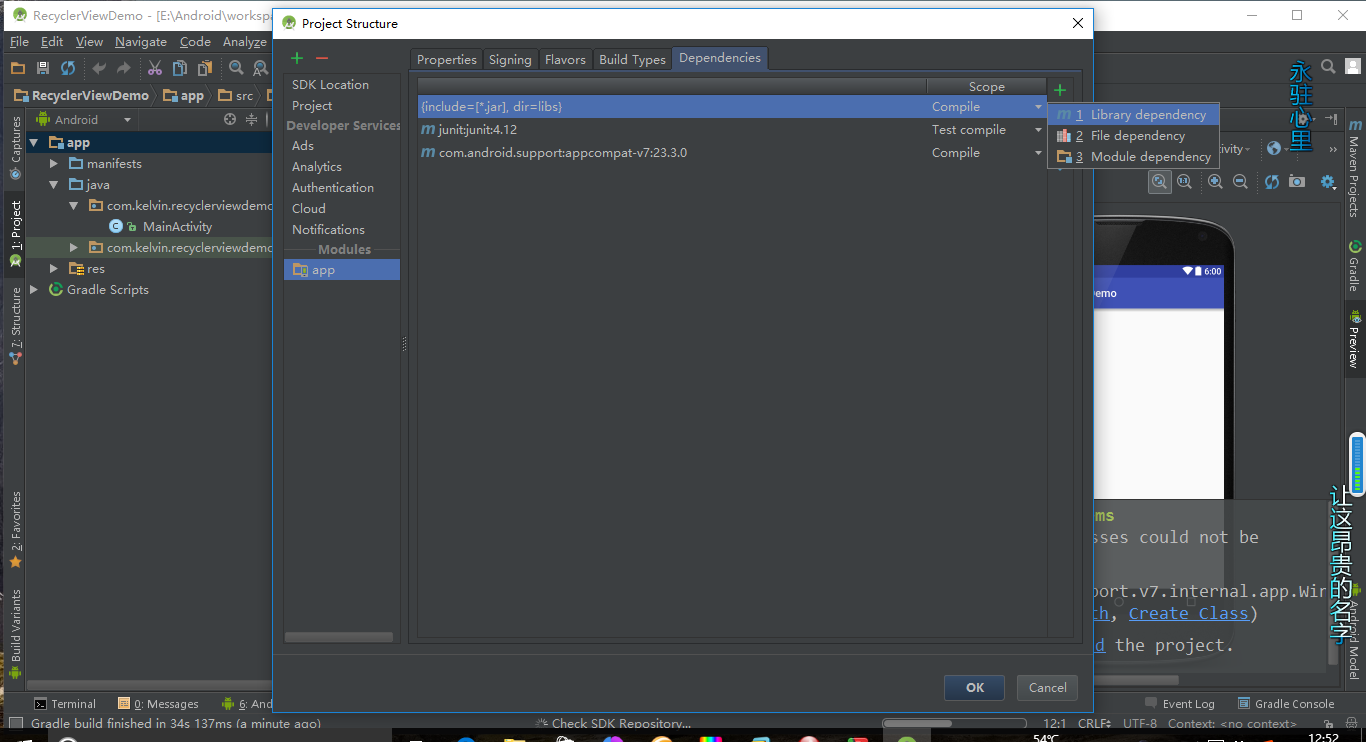Click the Synchronize refresh toolbar icon
Viewport: 1366px width, 742px height.
coord(68,68)
